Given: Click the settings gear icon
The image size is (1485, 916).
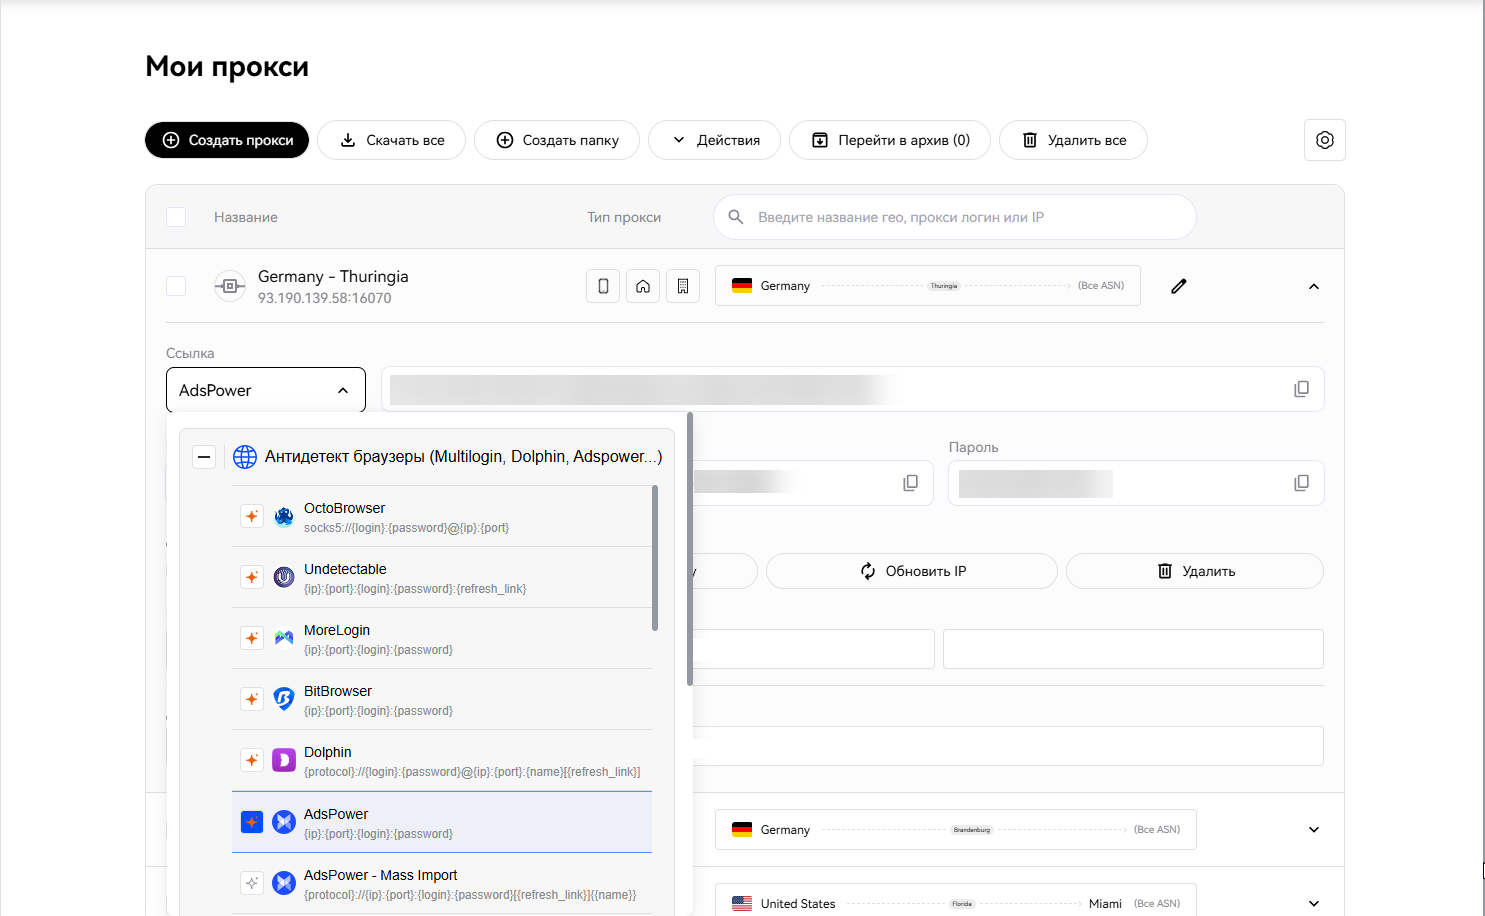Looking at the screenshot, I should pyautogui.click(x=1324, y=140).
